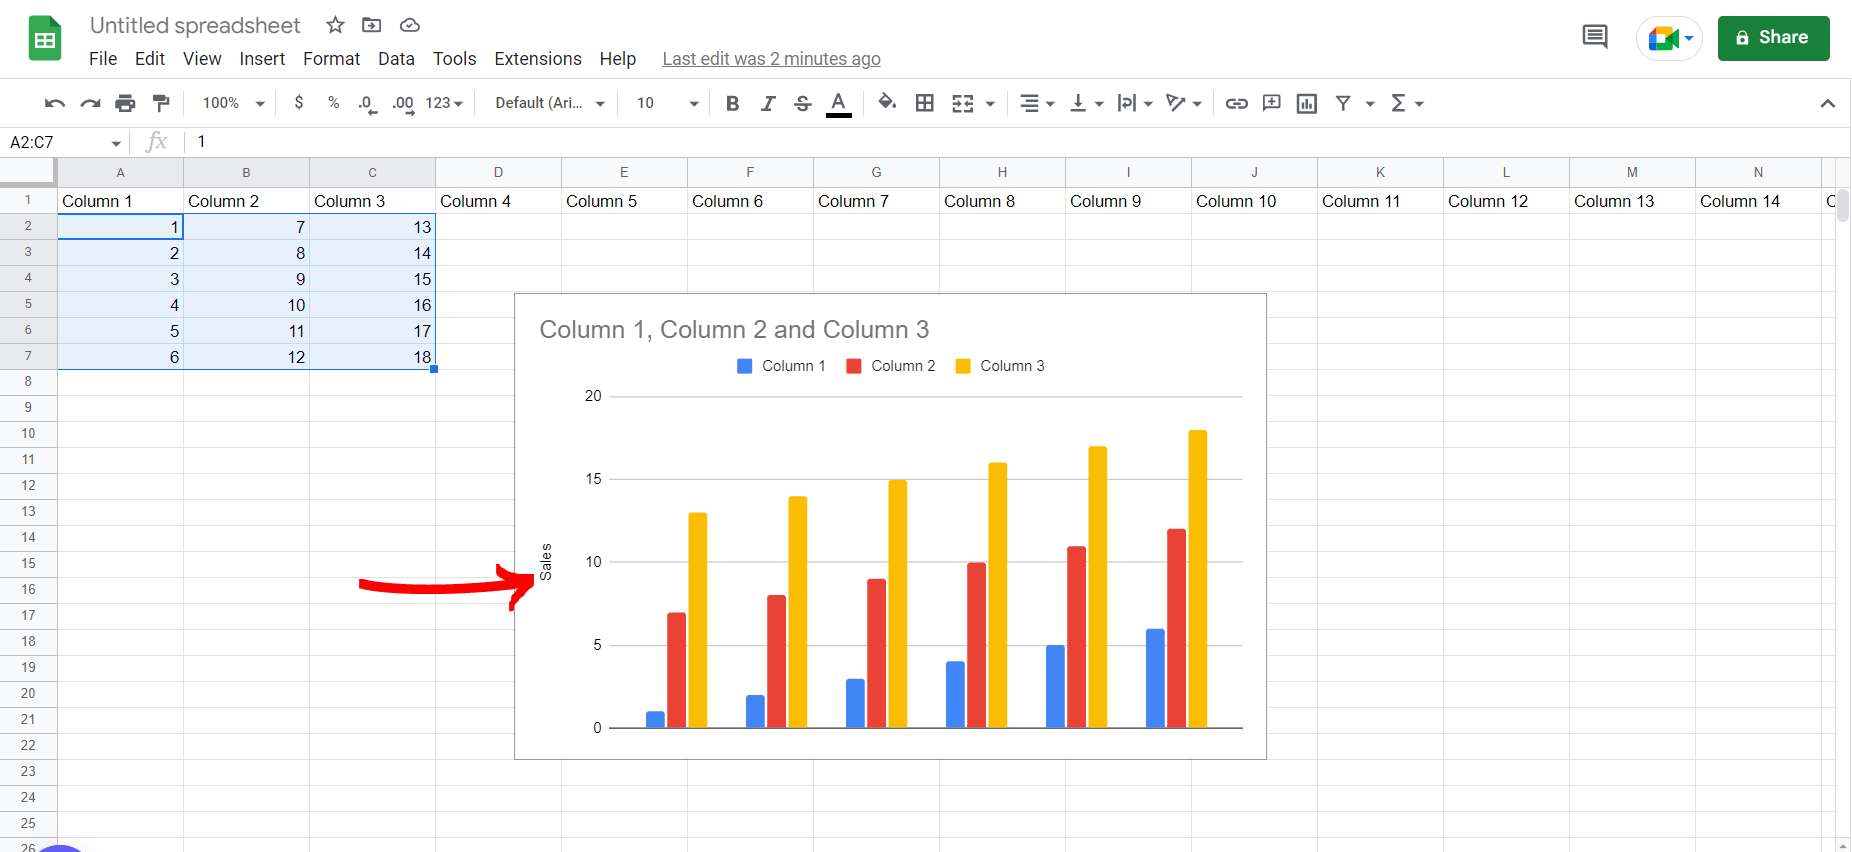Open text wrapping dropdown
This screenshot has height=852, width=1852.
(1135, 103)
